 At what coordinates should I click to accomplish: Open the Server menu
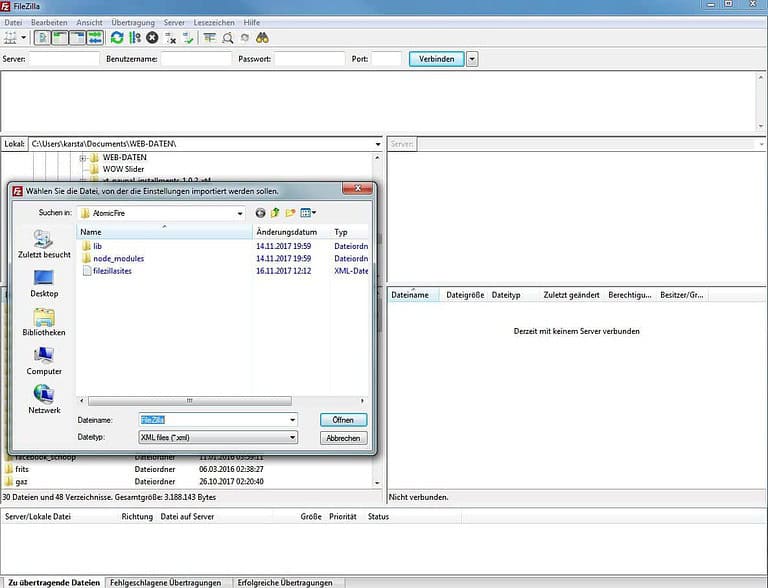(174, 23)
